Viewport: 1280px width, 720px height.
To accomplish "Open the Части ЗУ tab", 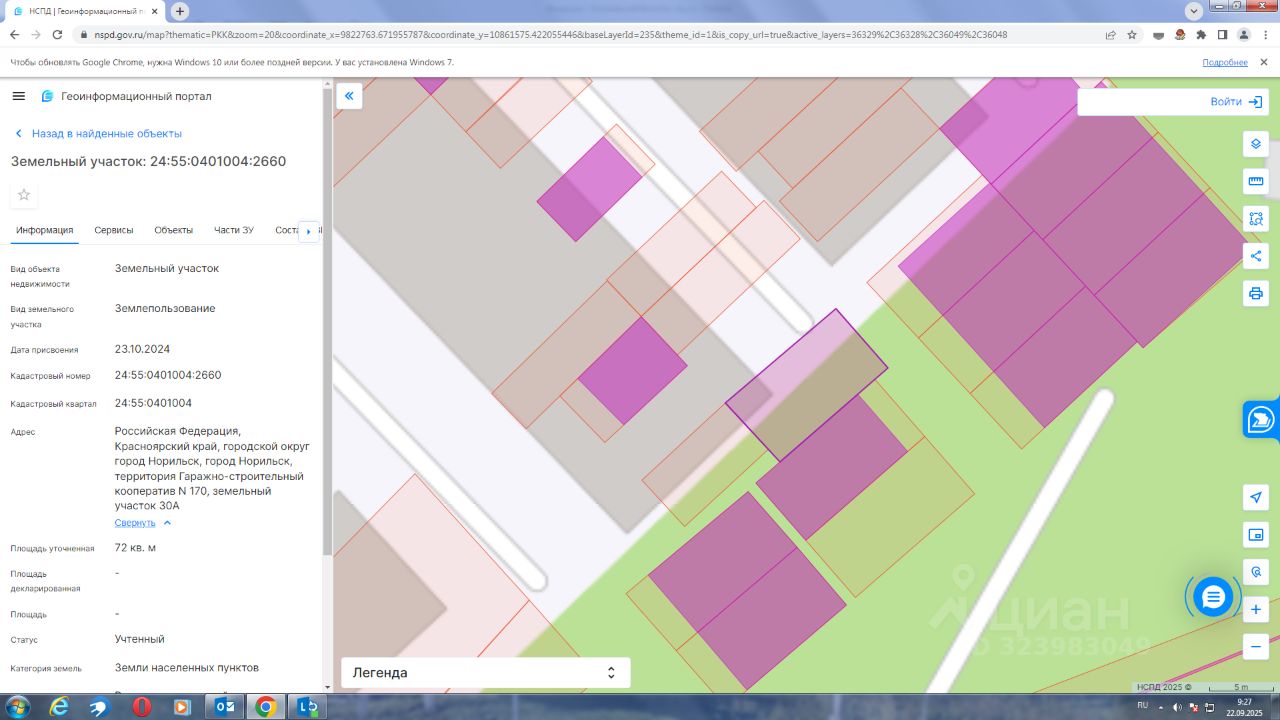I will click(x=233, y=230).
